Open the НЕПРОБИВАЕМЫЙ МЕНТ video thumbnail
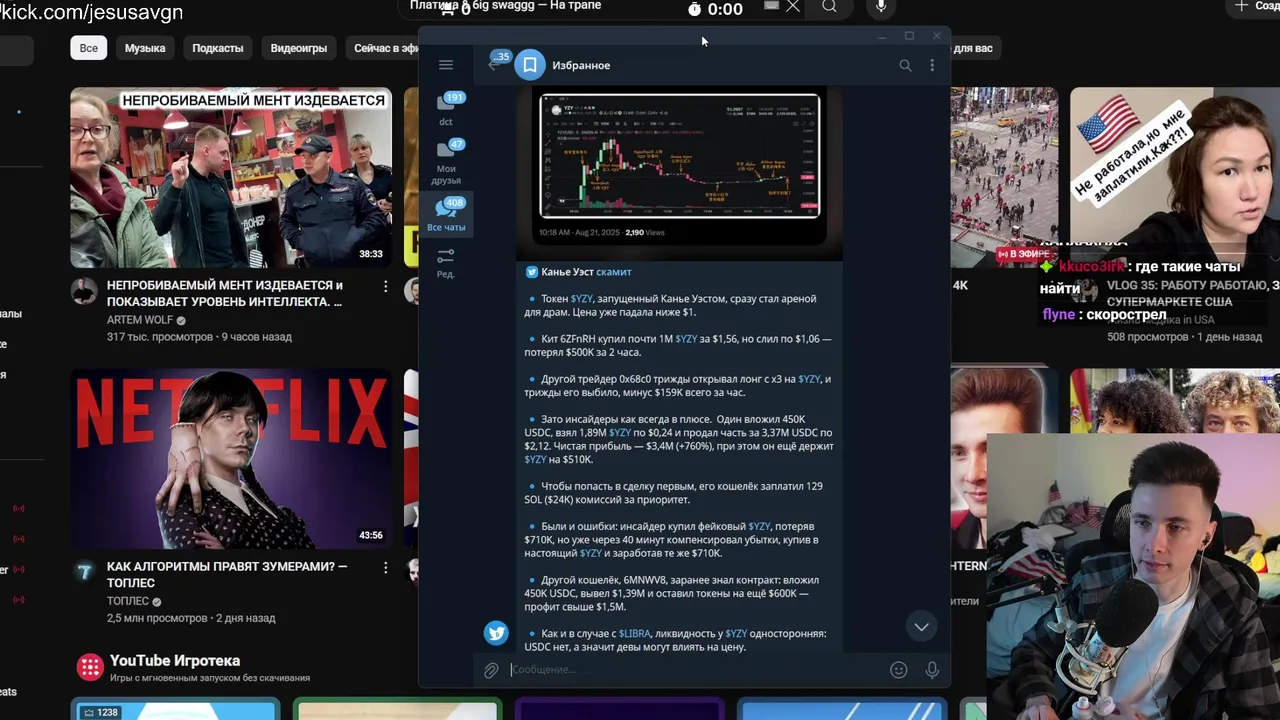This screenshot has height=720, width=1280. [231, 178]
